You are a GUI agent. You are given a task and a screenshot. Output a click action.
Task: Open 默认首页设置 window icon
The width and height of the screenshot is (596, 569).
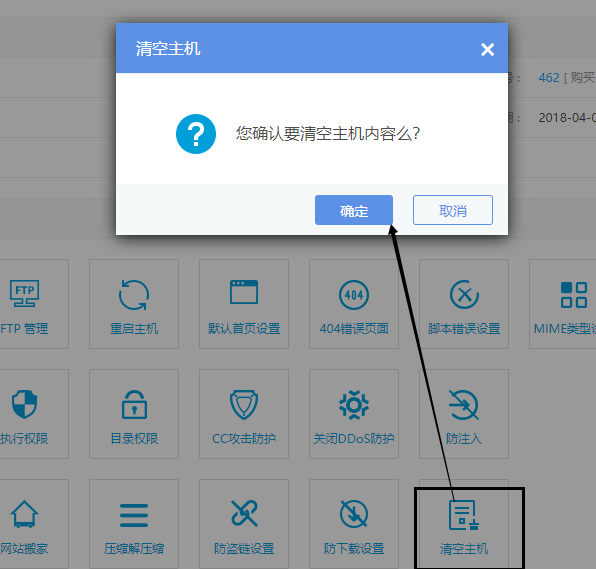coord(244,292)
